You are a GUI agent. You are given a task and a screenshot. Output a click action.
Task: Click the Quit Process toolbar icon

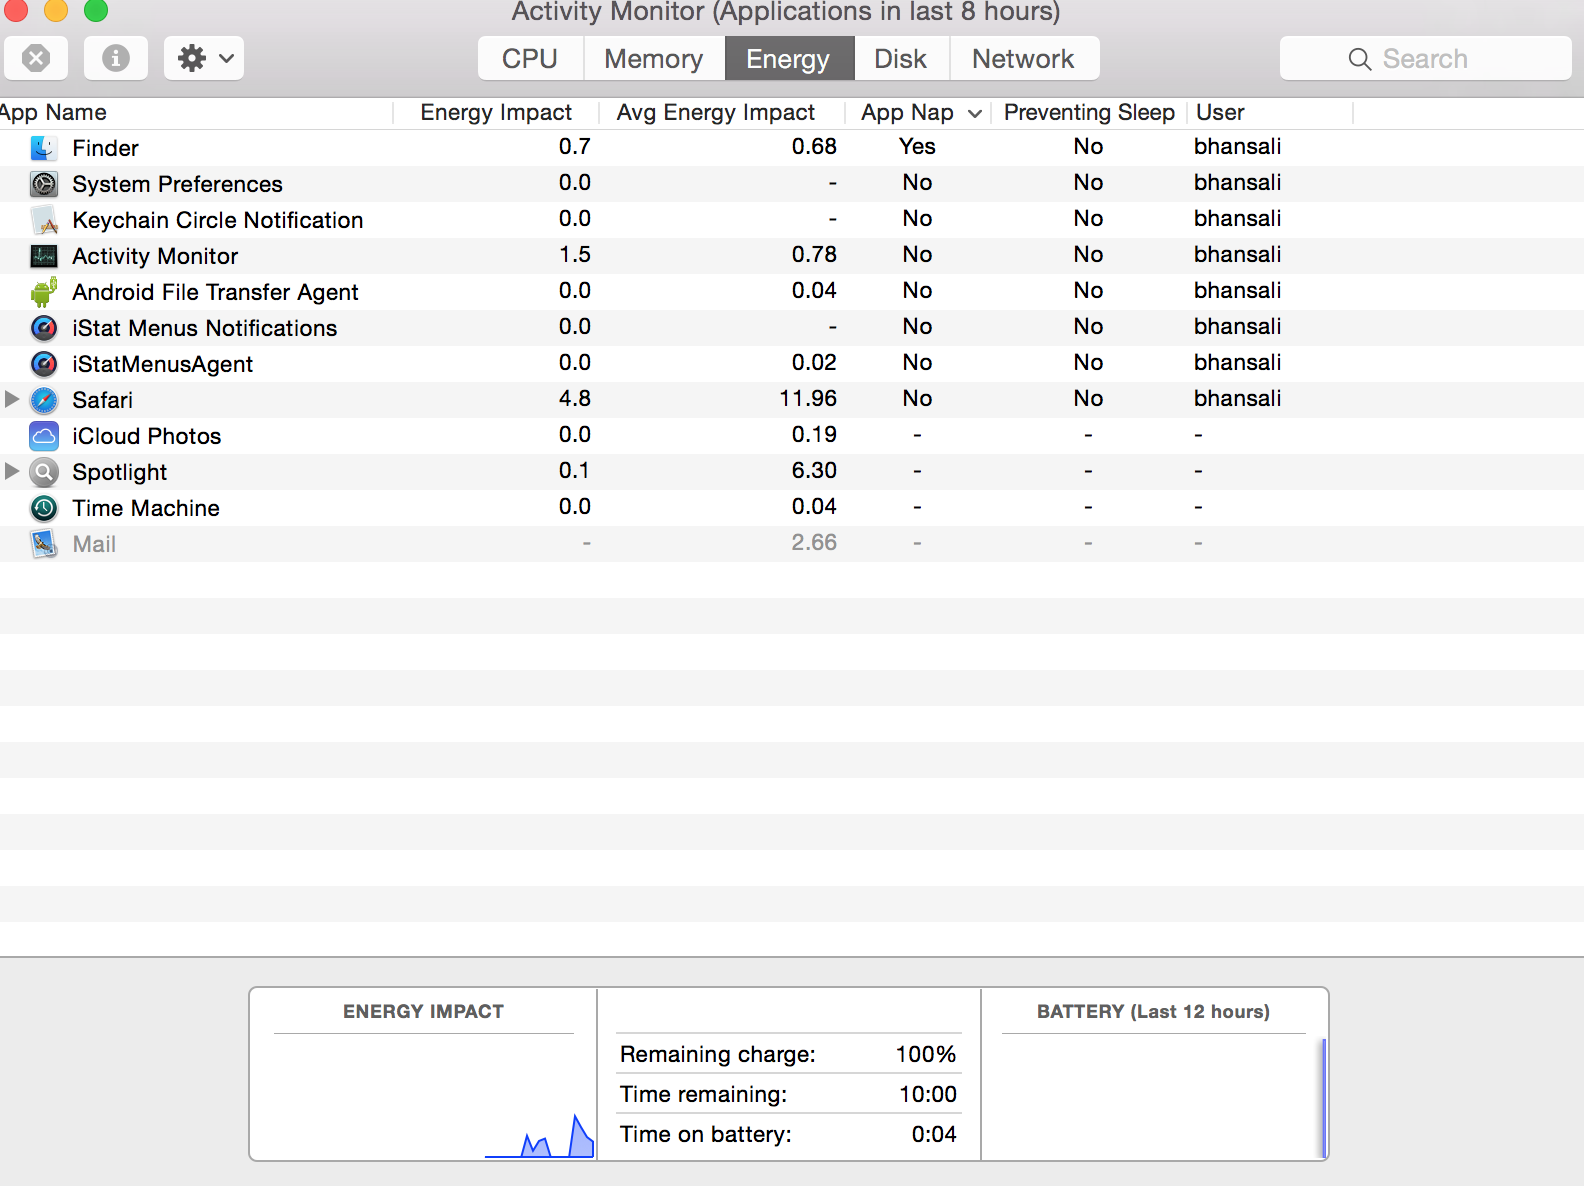[36, 58]
